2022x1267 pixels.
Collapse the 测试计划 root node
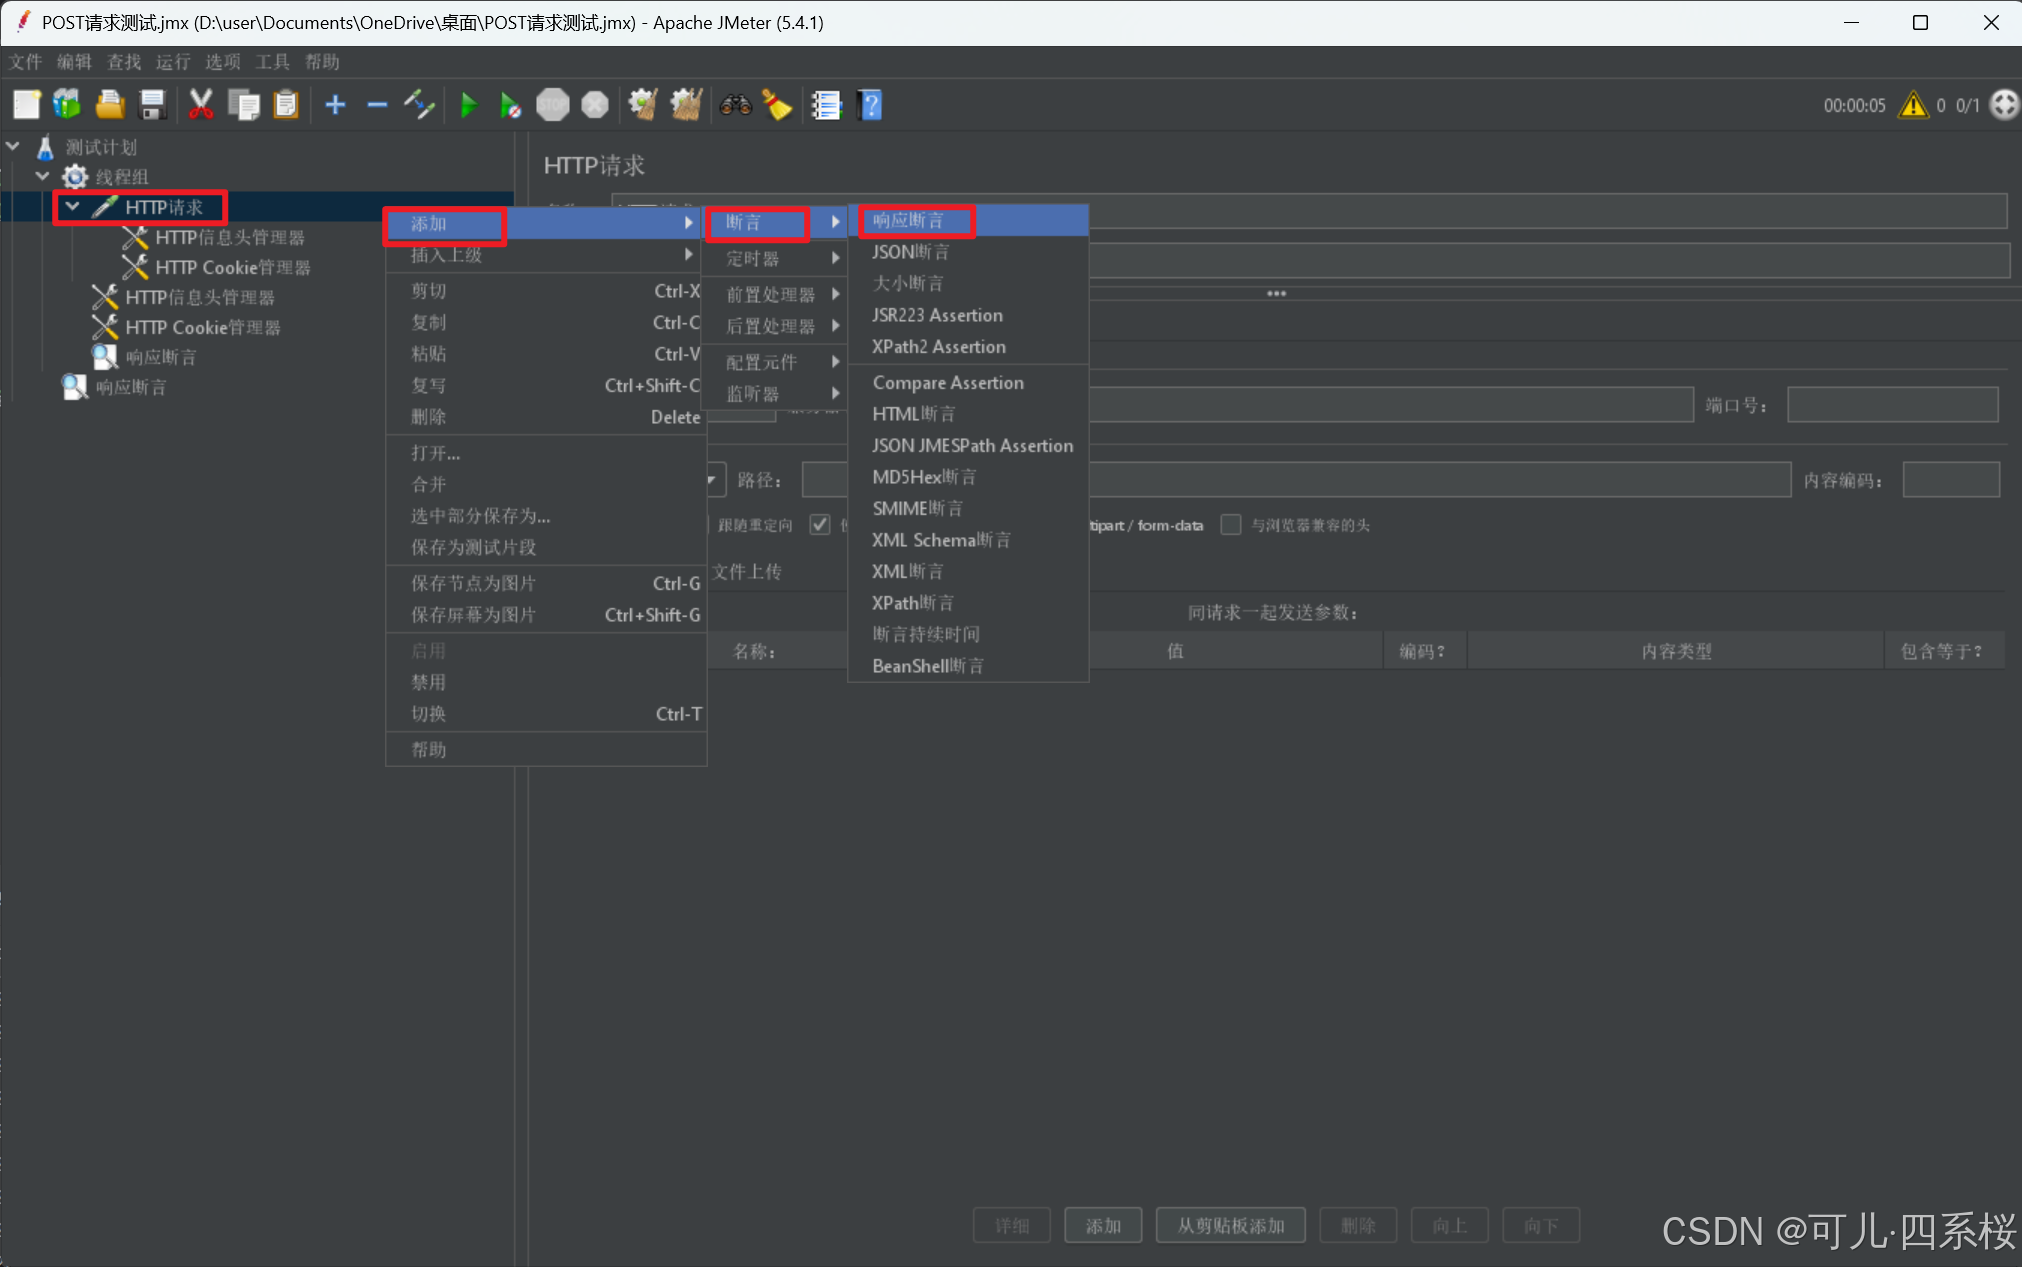click(x=14, y=147)
